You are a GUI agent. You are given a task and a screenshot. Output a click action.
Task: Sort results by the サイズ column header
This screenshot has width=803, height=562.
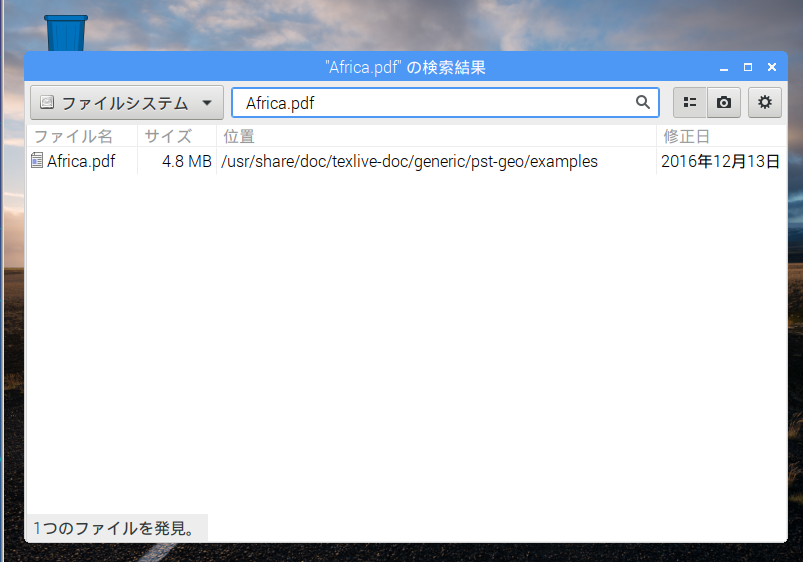(168, 137)
